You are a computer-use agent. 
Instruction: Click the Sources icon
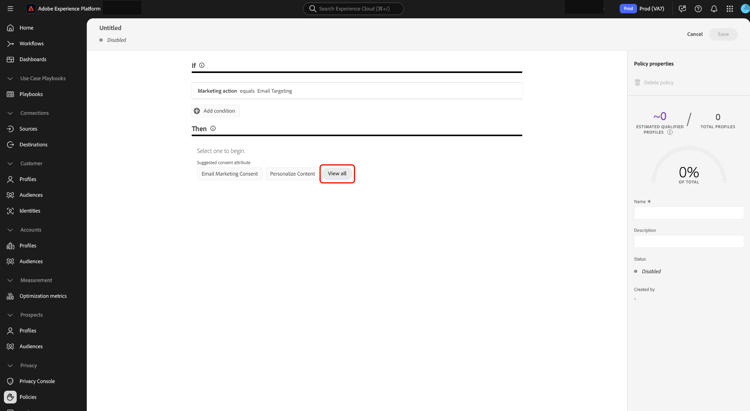coord(10,129)
